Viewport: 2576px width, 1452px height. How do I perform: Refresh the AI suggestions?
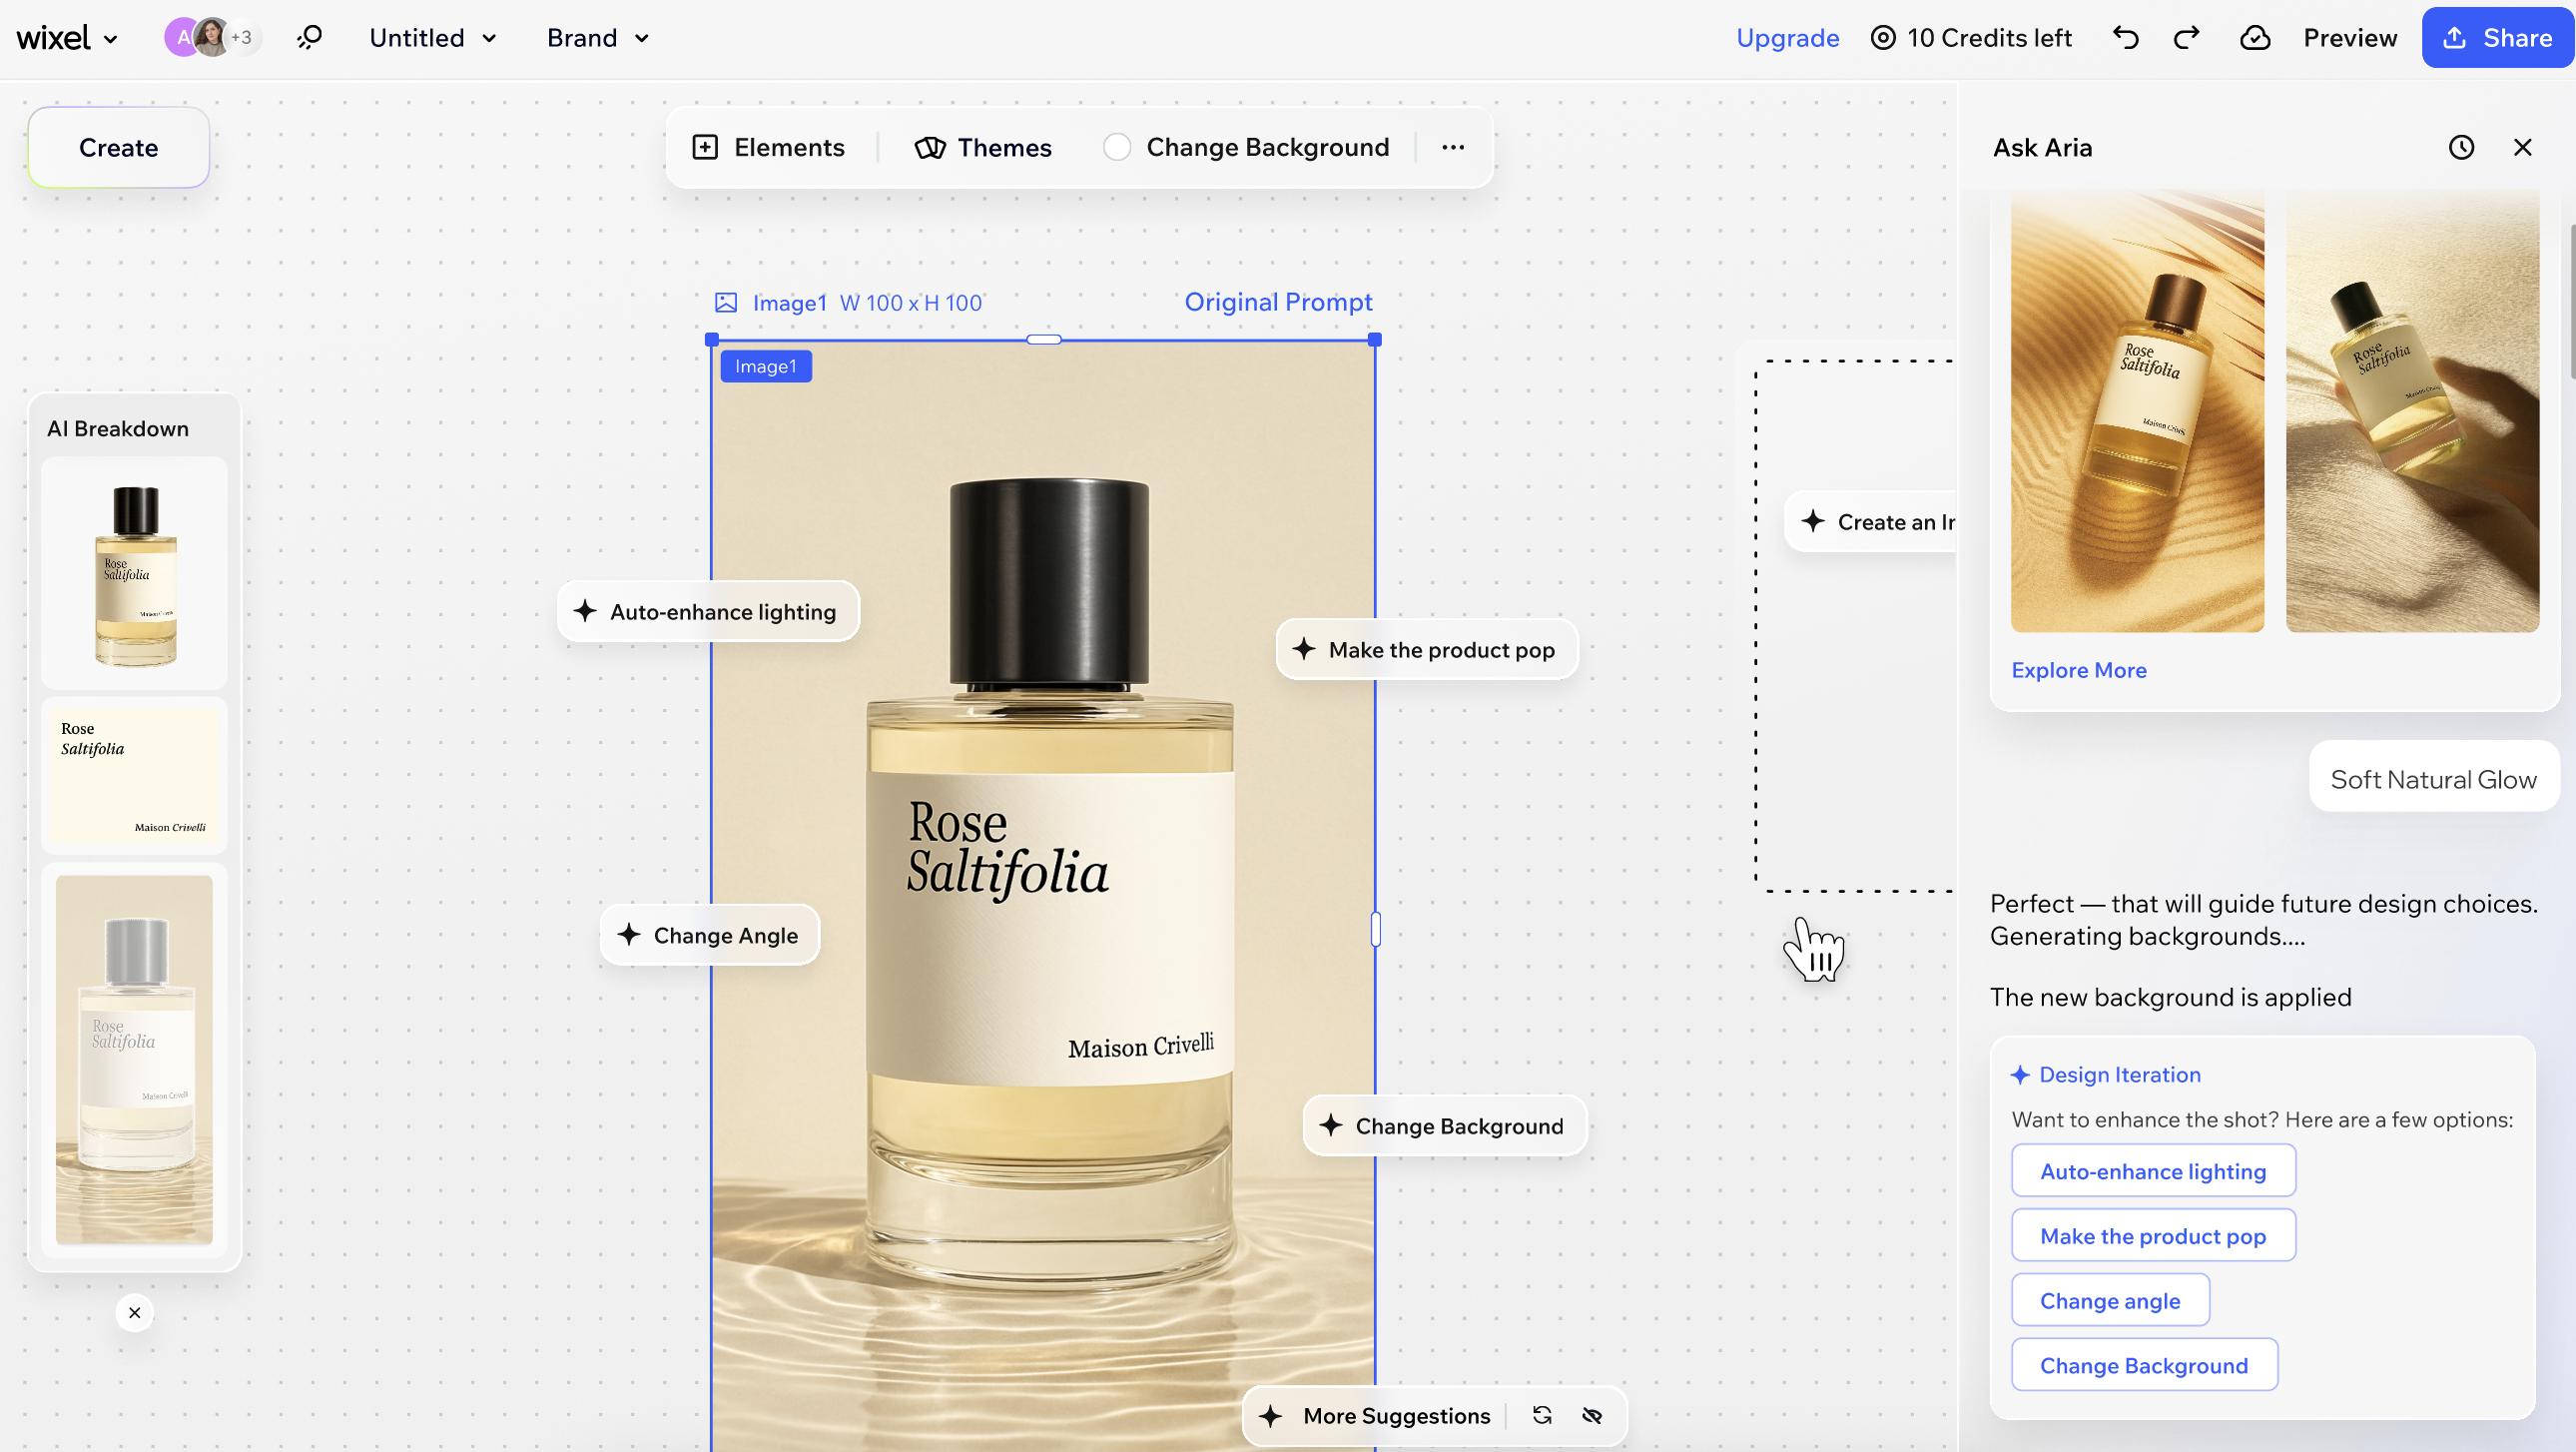coord(1543,1415)
